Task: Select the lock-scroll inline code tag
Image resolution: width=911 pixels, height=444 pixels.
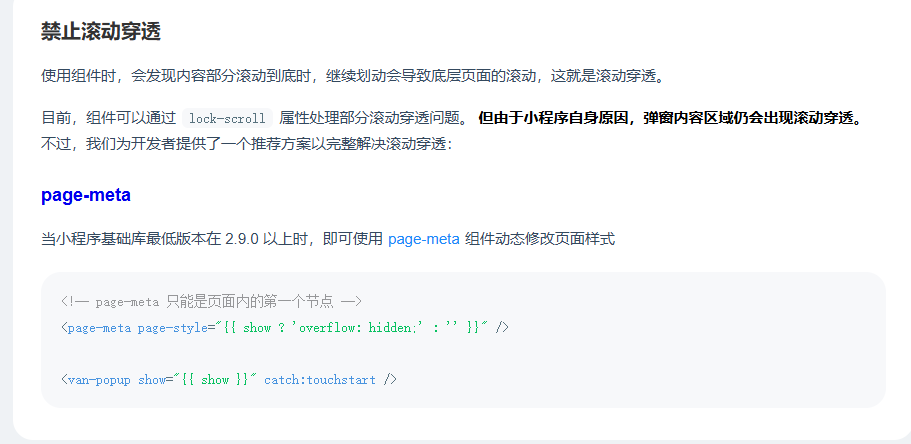Action: tap(227, 119)
